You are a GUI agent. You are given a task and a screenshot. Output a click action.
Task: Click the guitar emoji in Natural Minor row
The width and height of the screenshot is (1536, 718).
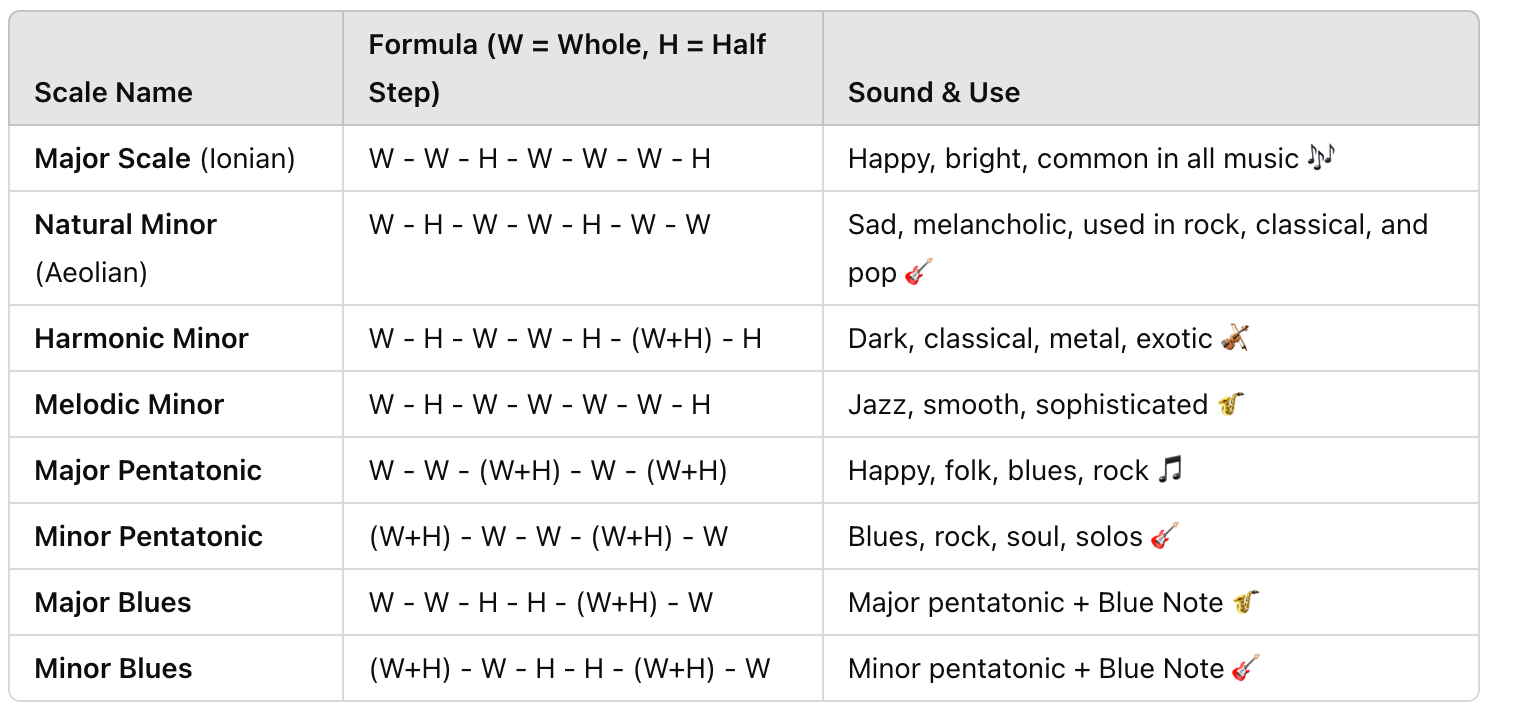(918, 272)
